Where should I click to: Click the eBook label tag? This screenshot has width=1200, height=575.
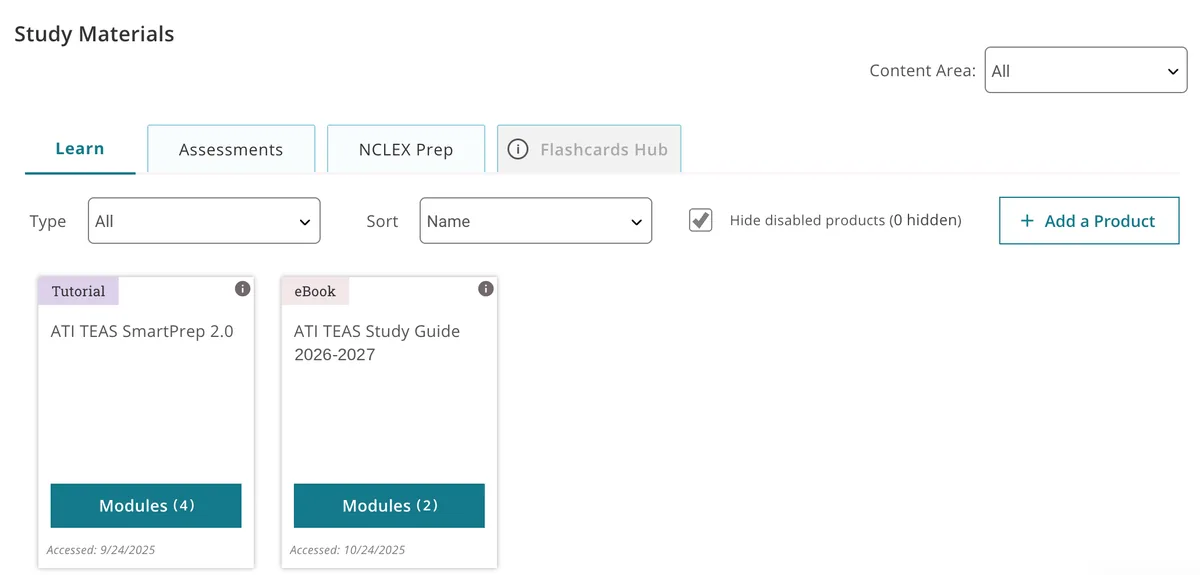(315, 291)
